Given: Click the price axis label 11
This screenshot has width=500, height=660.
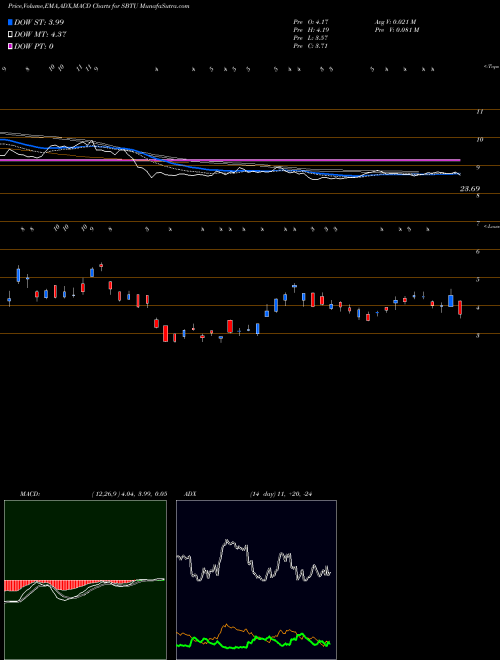Looking at the screenshot, I should point(479,112).
